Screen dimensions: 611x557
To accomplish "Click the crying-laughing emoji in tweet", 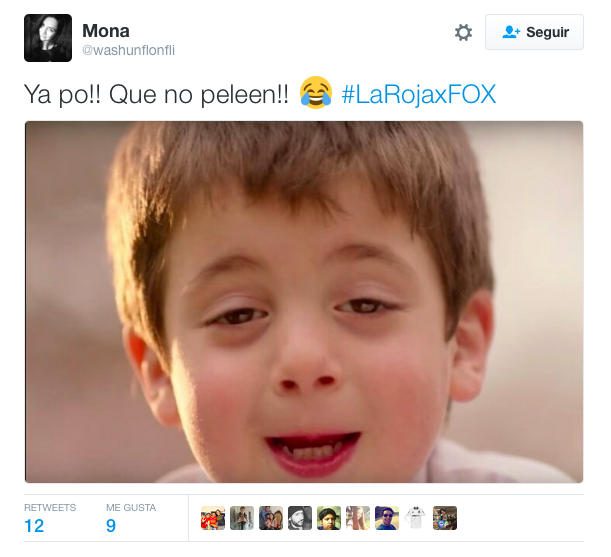I will [316, 93].
